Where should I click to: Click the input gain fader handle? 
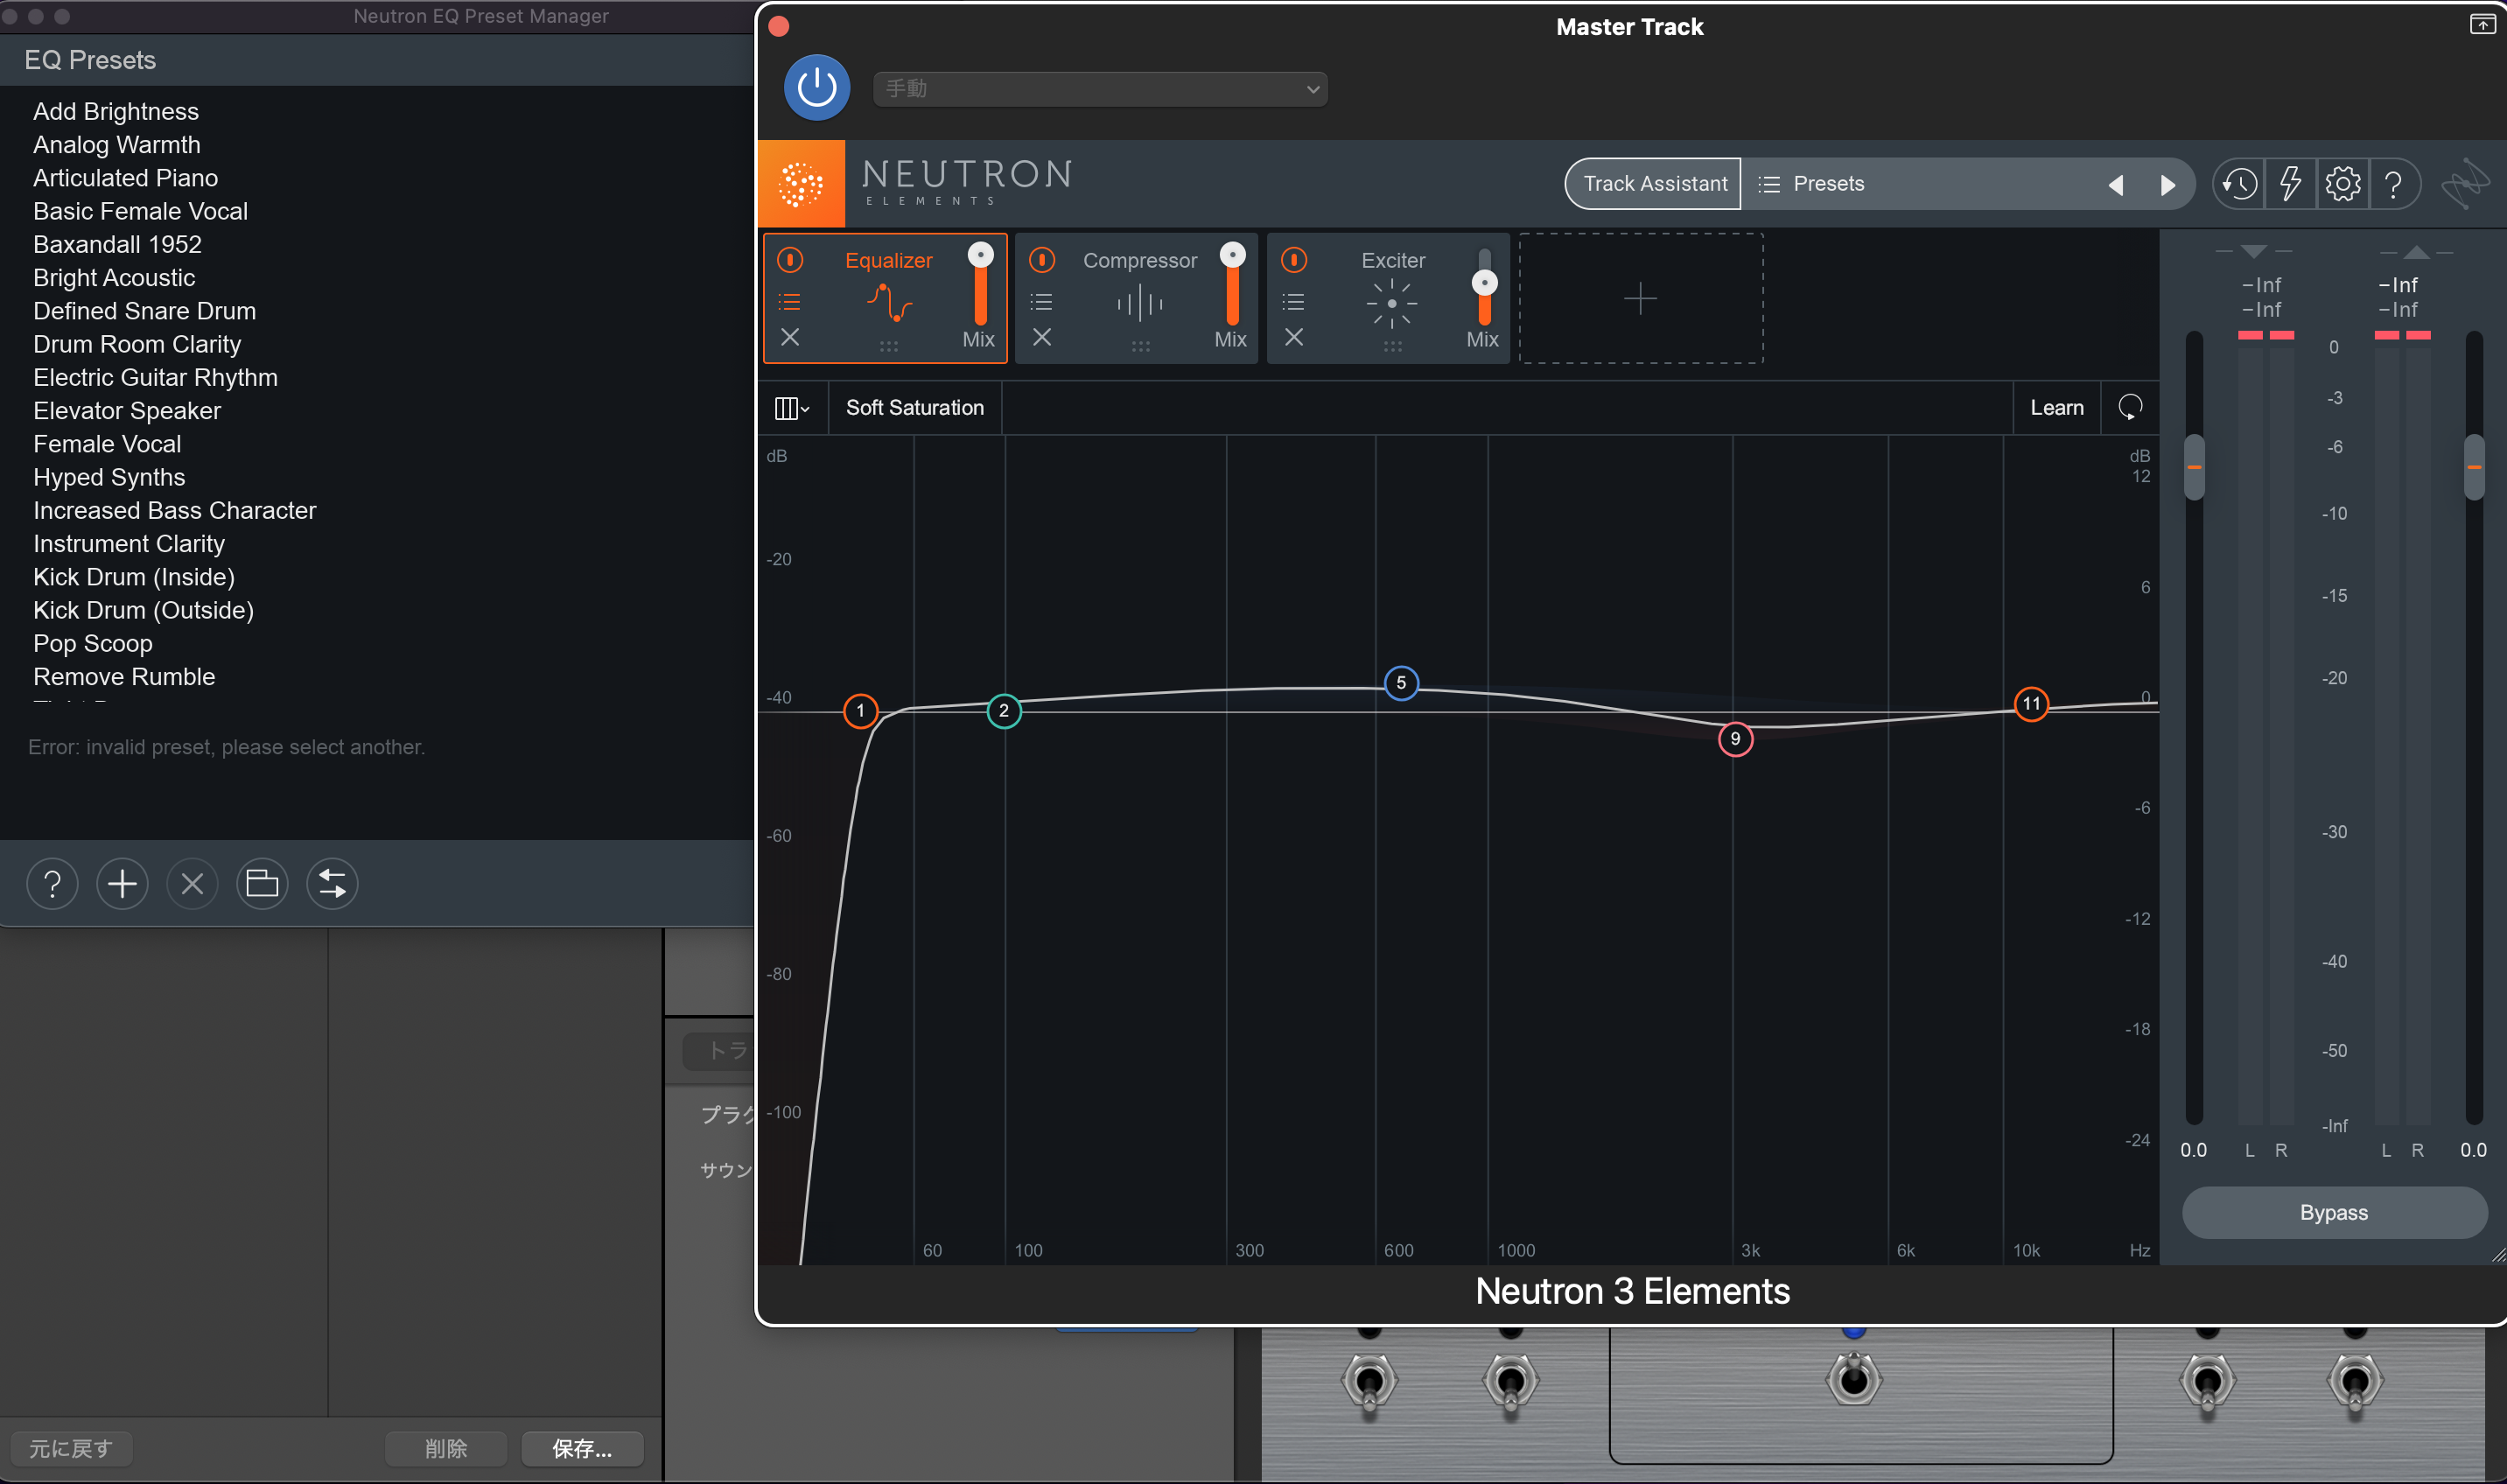[x=2194, y=467]
